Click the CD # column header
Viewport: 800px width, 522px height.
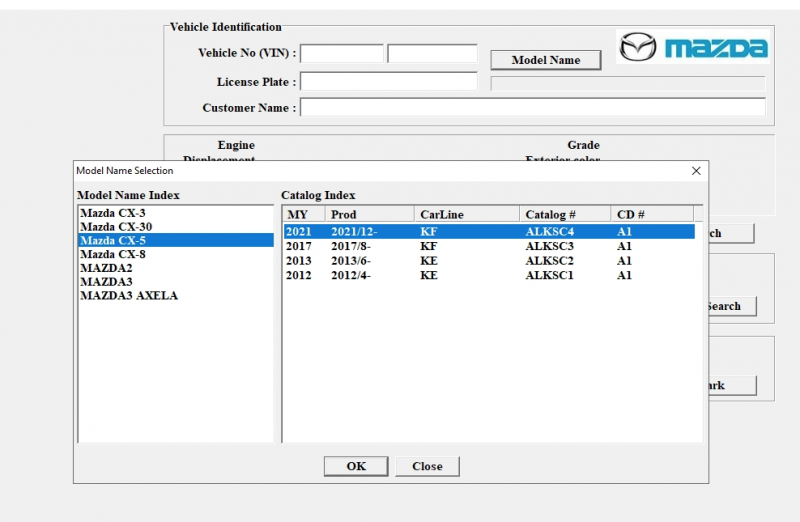tap(652, 214)
